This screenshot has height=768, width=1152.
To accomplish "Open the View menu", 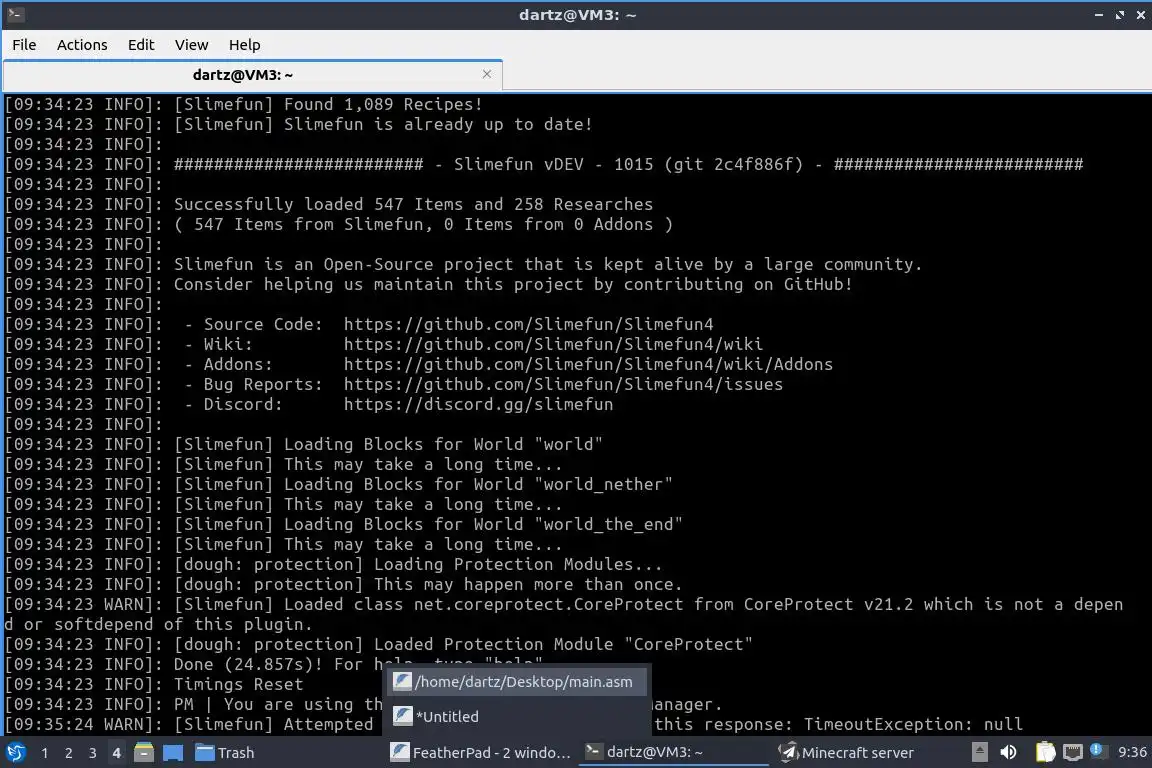I will (x=192, y=45).
